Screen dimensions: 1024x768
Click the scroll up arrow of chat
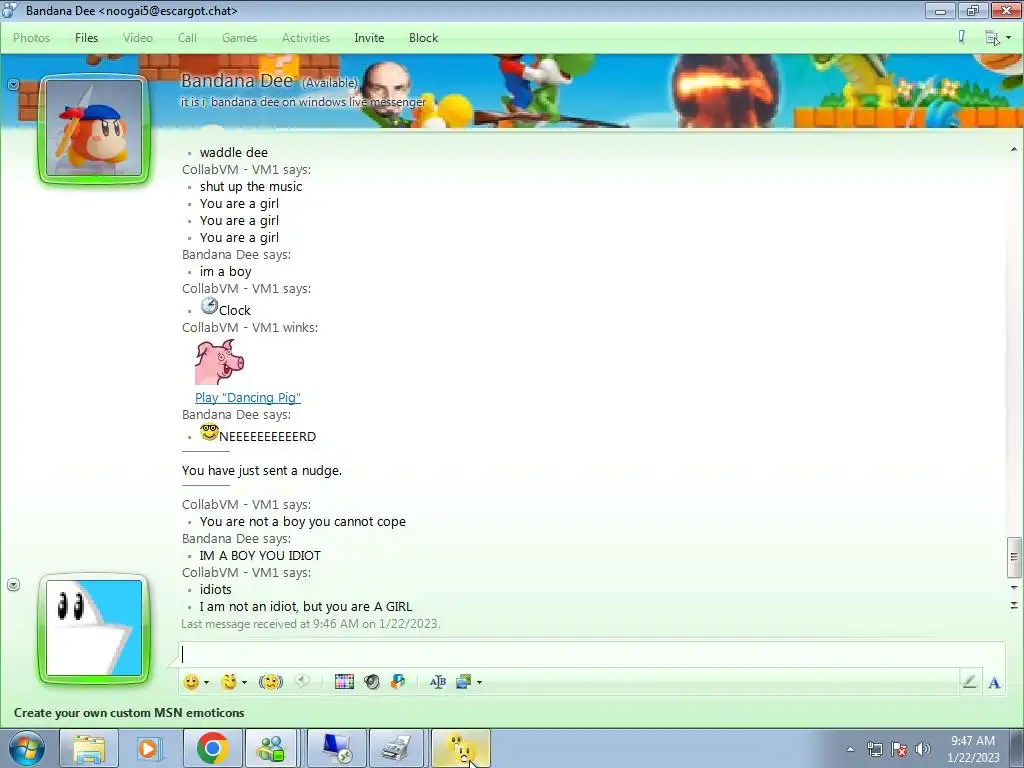click(1014, 150)
